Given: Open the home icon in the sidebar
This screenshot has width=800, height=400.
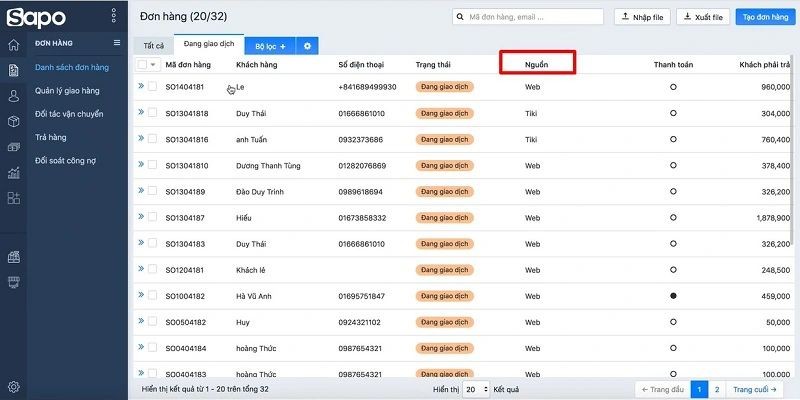Looking at the screenshot, I should [14, 45].
